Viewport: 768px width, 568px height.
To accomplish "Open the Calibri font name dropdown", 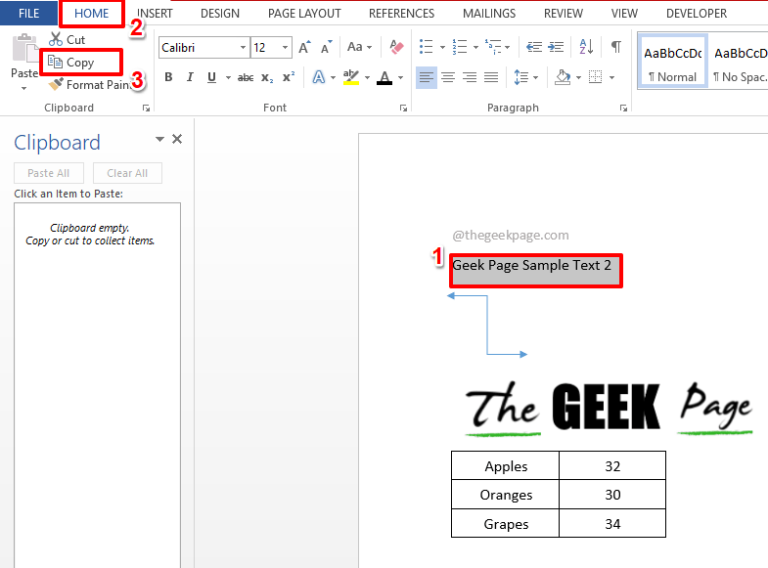I will [243, 47].
